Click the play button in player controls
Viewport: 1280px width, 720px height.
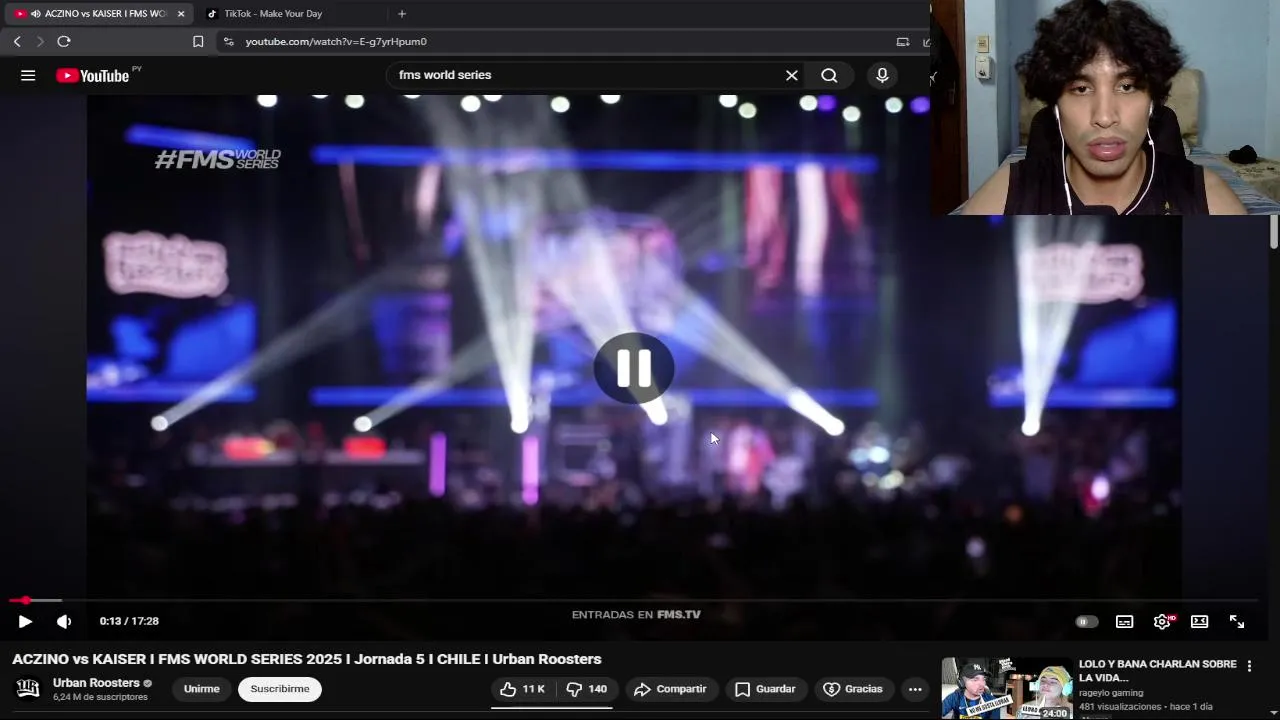click(x=25, y=621)
